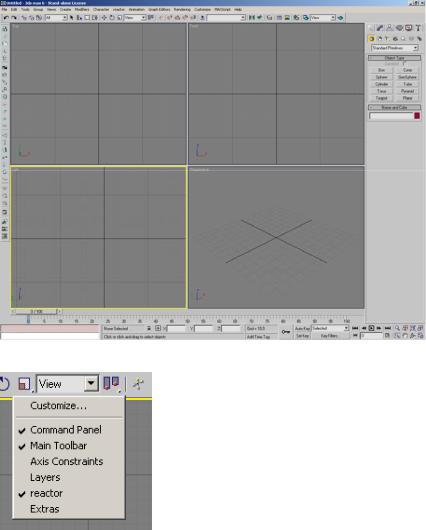Click the Play Animation button

pyautogui.click(x=371, y=328)
